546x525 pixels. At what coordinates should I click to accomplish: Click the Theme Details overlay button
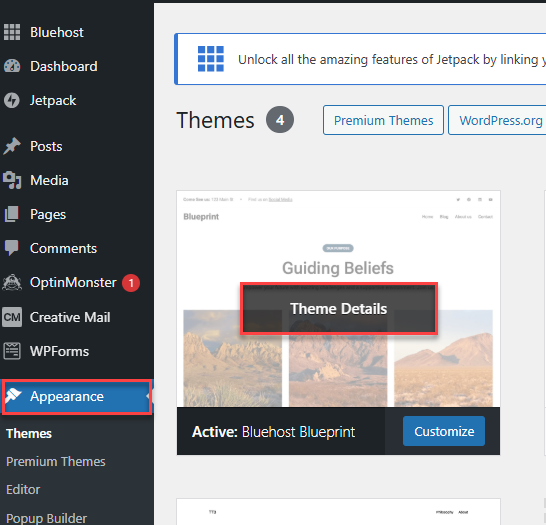coord(338,309)
